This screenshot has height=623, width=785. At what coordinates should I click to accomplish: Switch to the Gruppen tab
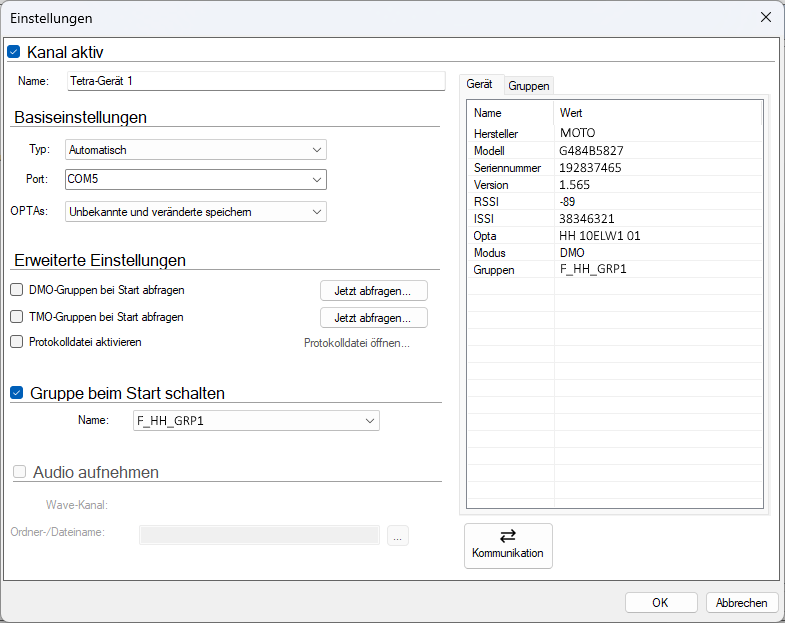coord(529,86)
